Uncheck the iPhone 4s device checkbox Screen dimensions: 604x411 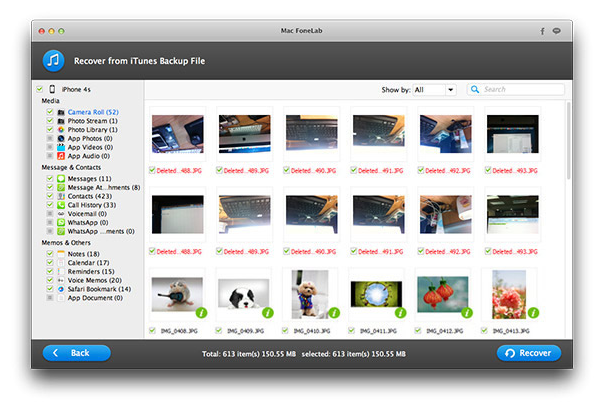39,90
